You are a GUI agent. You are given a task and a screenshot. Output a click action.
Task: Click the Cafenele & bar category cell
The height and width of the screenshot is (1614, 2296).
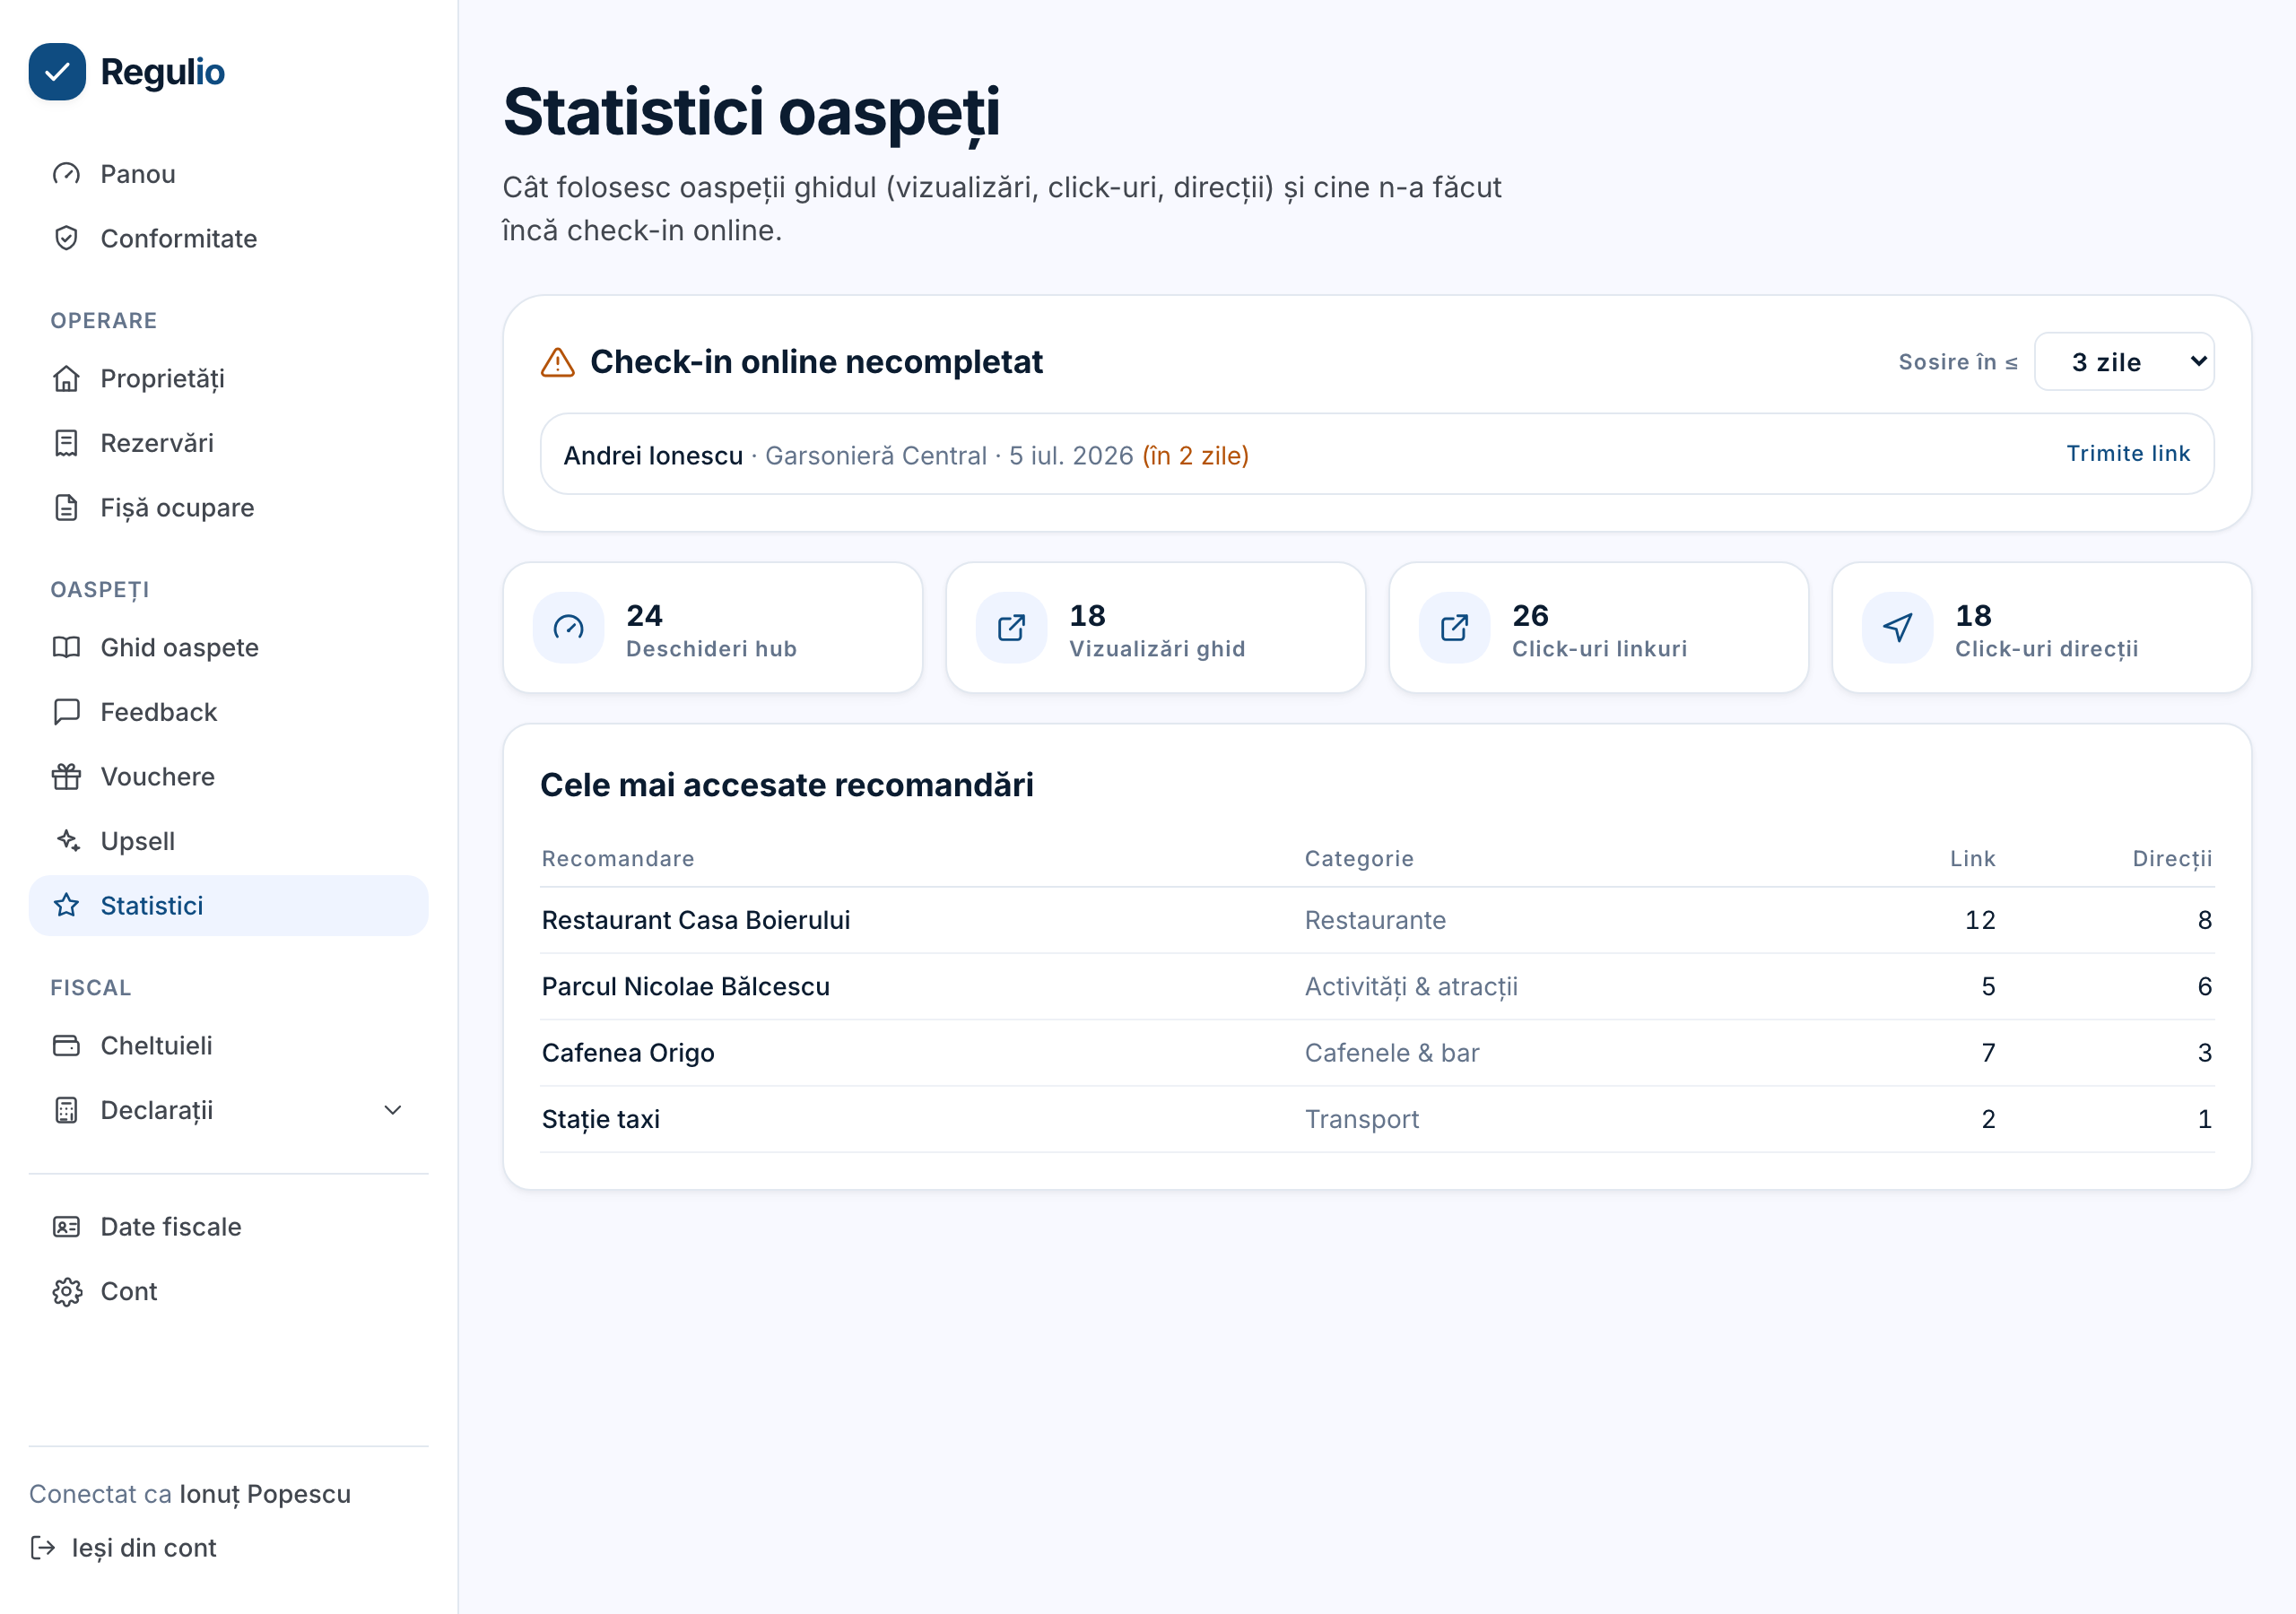pos(1392,1053)
